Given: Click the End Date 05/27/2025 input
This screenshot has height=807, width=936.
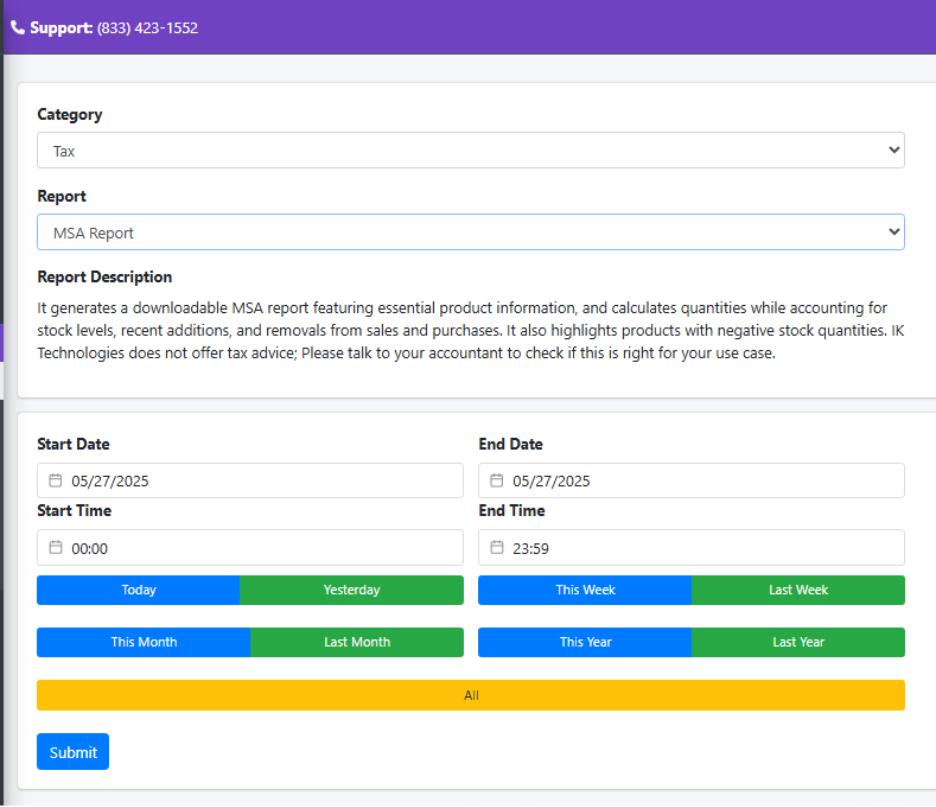Looking at the screenshot, I should 700,481.
